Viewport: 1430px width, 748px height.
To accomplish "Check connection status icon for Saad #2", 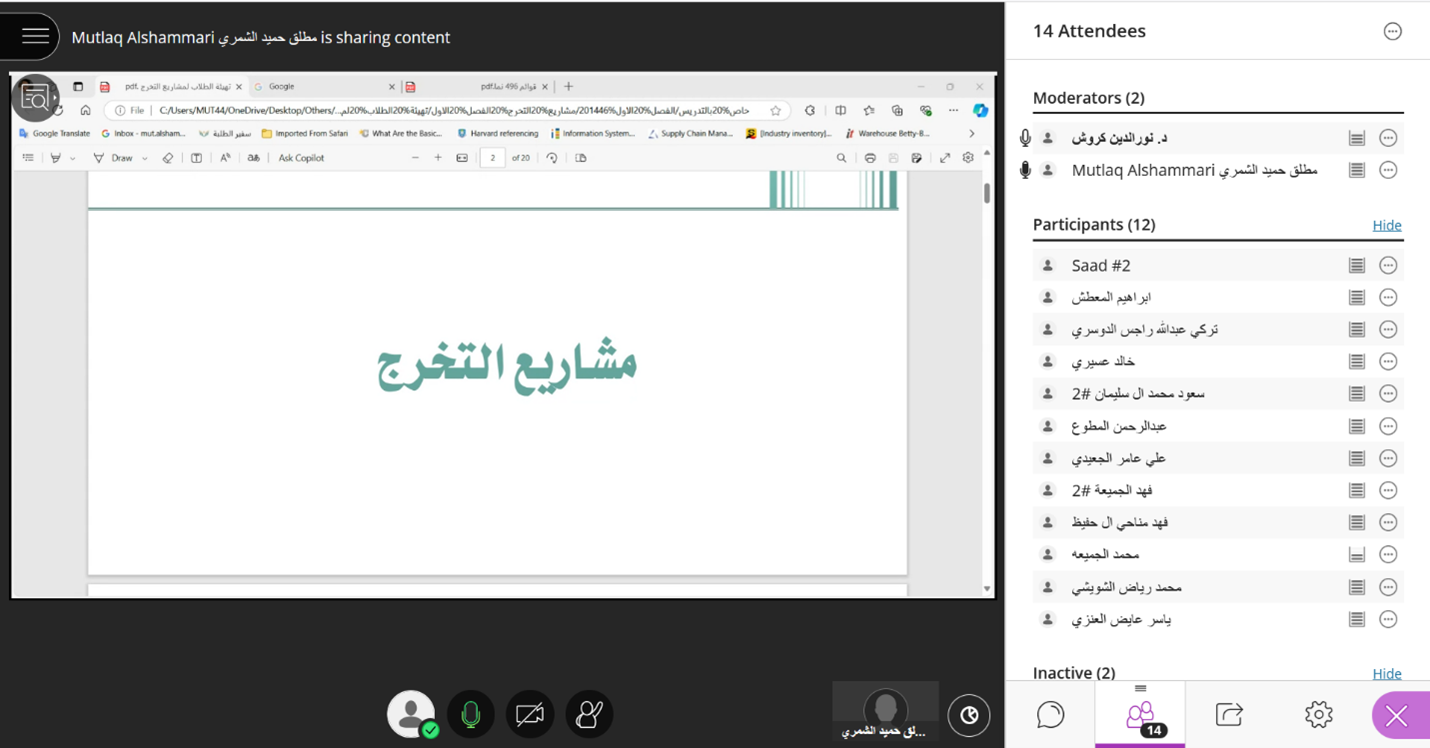I will [x=1356, y=266].
